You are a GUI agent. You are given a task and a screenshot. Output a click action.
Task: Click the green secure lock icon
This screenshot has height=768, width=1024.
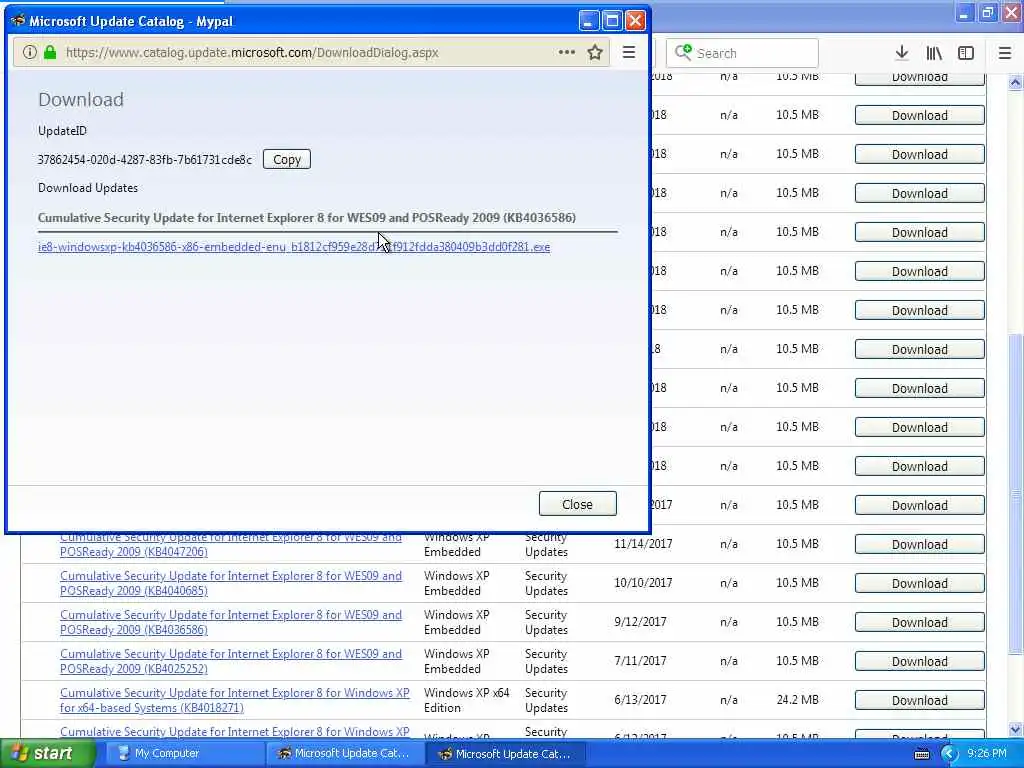[50, 52]
